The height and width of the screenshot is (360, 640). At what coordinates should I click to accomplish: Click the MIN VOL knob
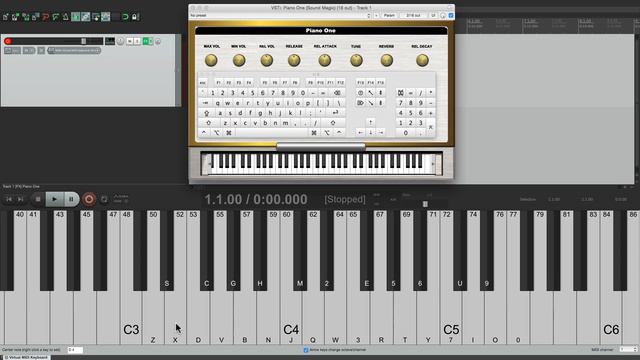click(239, 60)
